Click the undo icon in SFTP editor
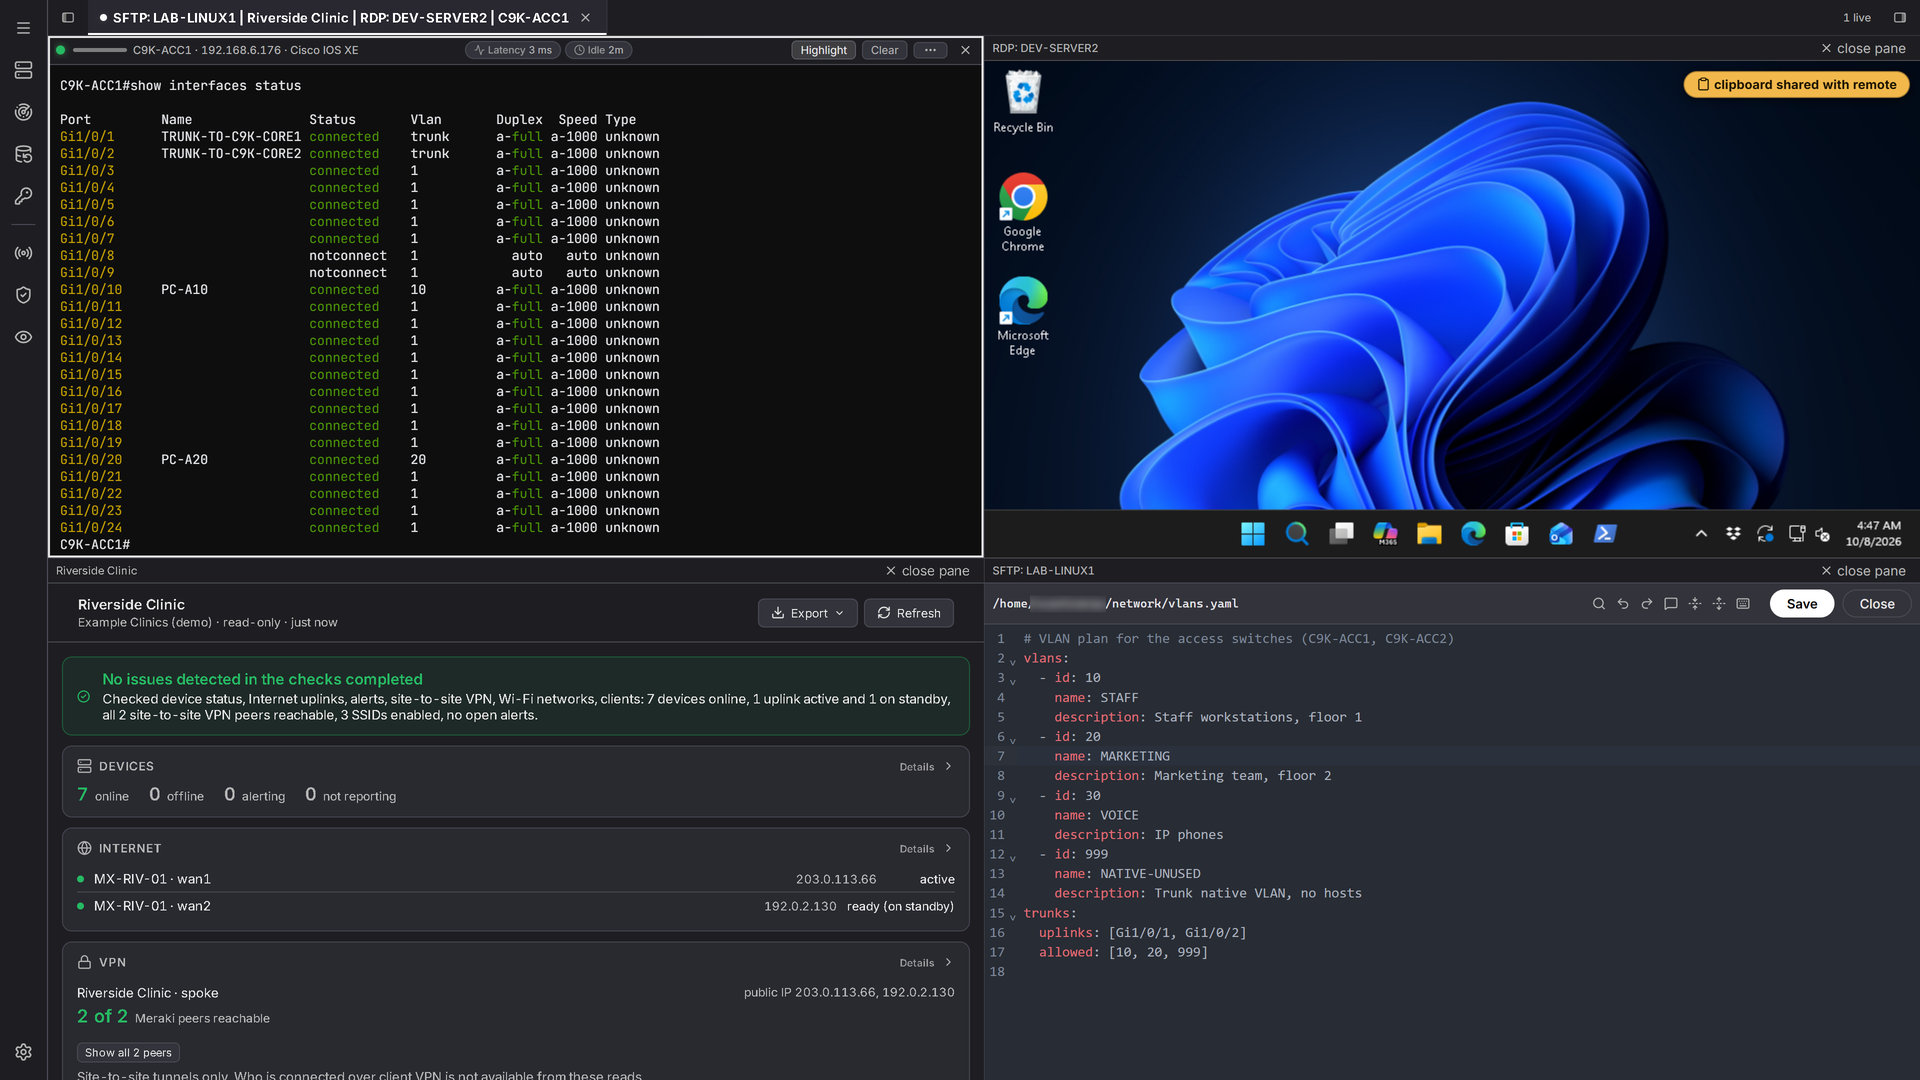The height and width of the screenshot is (1080, 1920). pyautogui.click(x=1622, y=604)
